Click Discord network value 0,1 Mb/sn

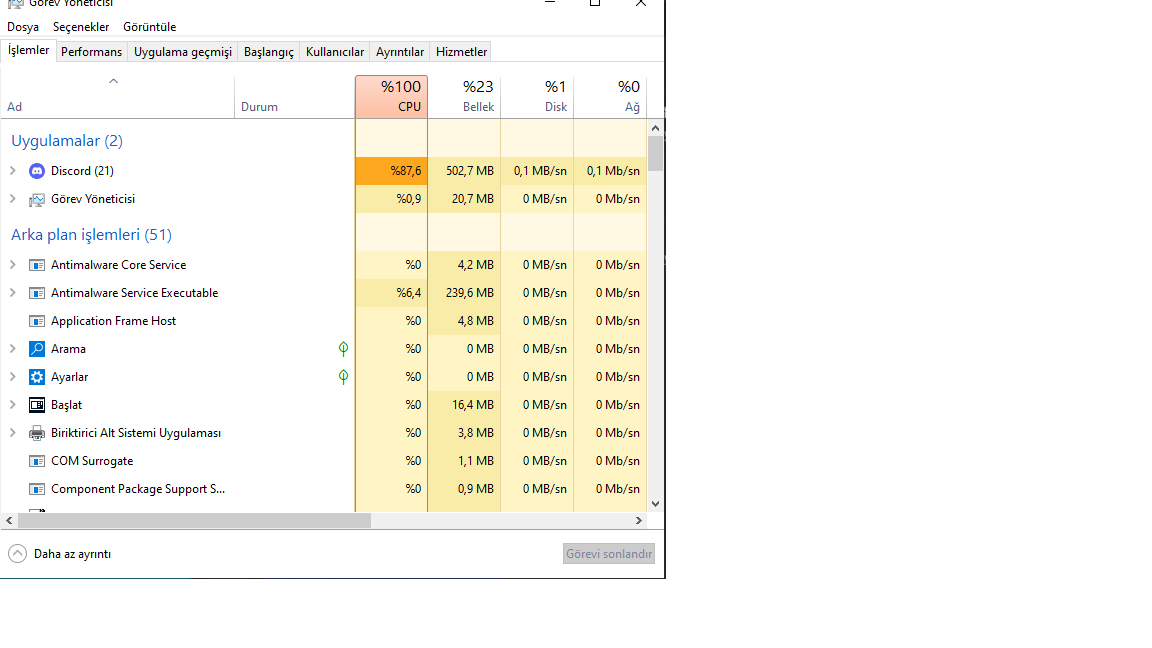click(613, 171)
